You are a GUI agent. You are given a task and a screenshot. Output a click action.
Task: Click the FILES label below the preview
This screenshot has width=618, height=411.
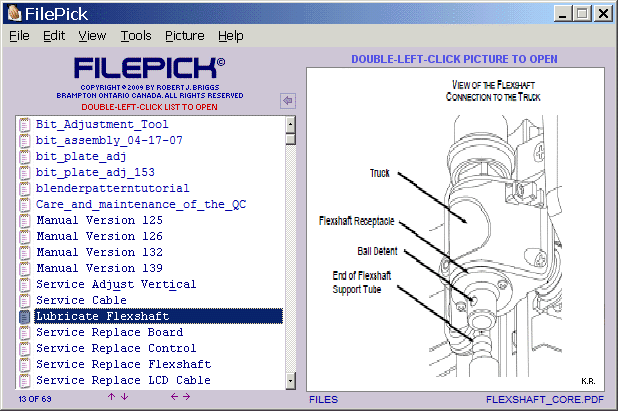pyautogui.click(x=323, y=400)
